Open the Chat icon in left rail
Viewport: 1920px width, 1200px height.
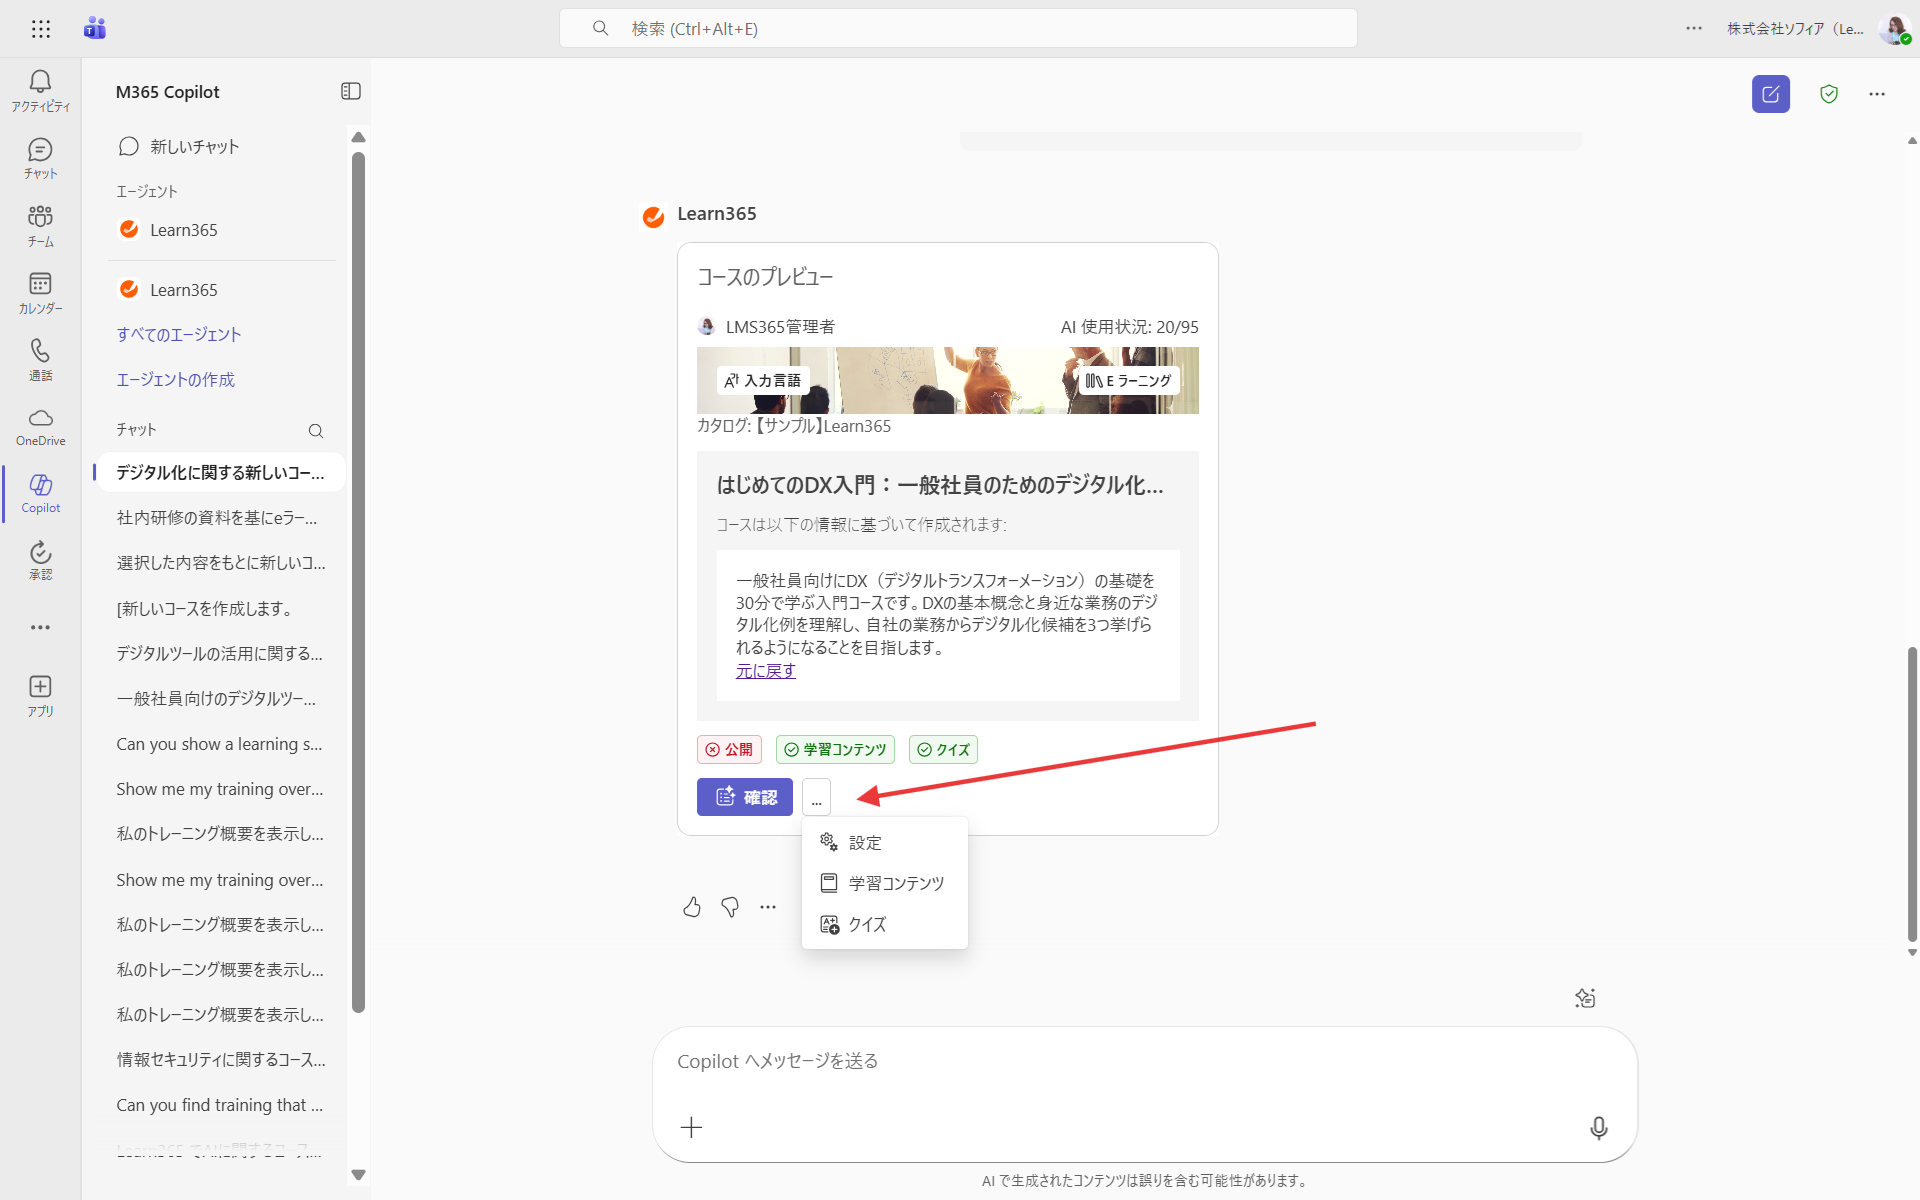click(41, 158)
